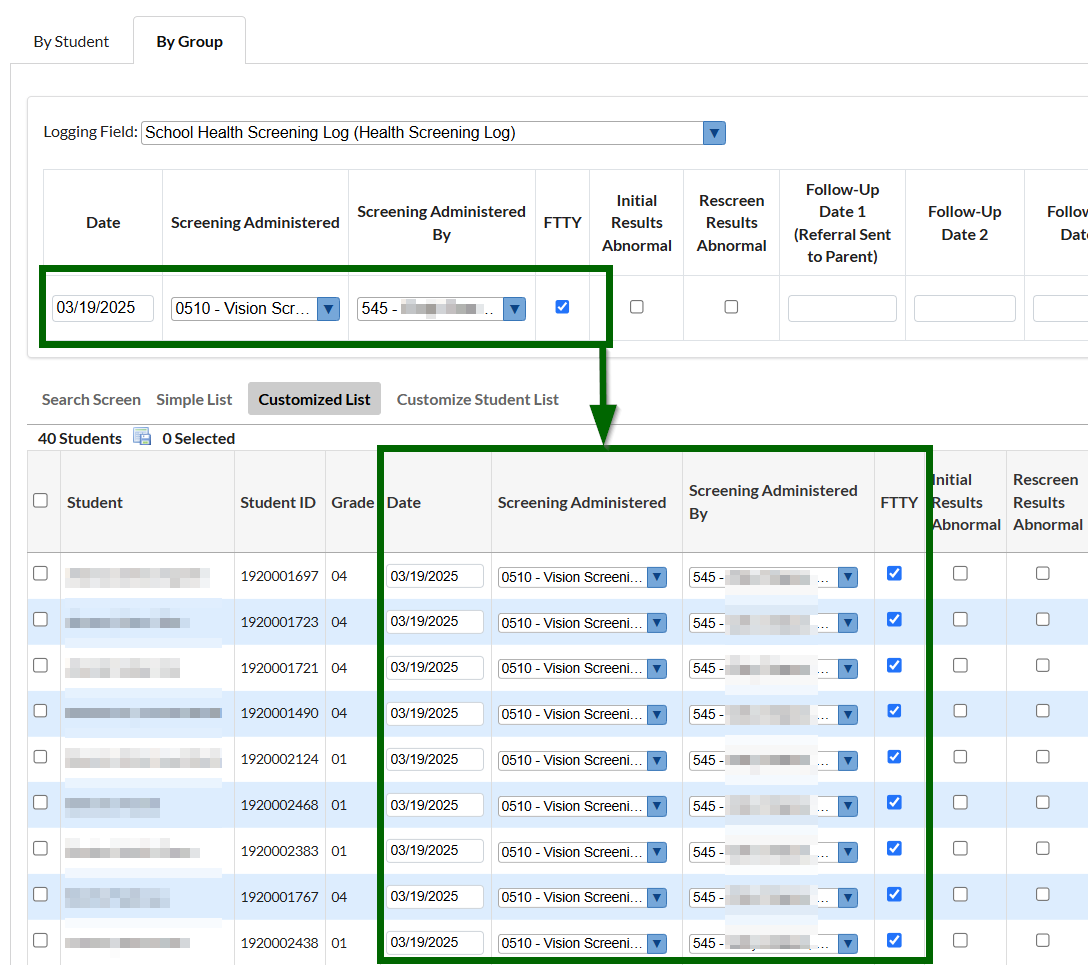Select student row 1920001697 checkbox

point(40,573)
